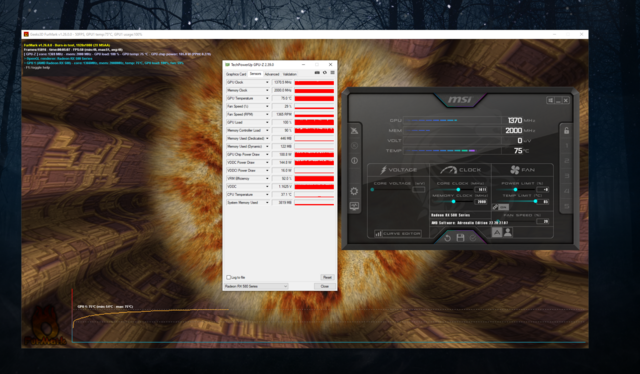Click the profile lock icon in Afterburner

[567, 131]
